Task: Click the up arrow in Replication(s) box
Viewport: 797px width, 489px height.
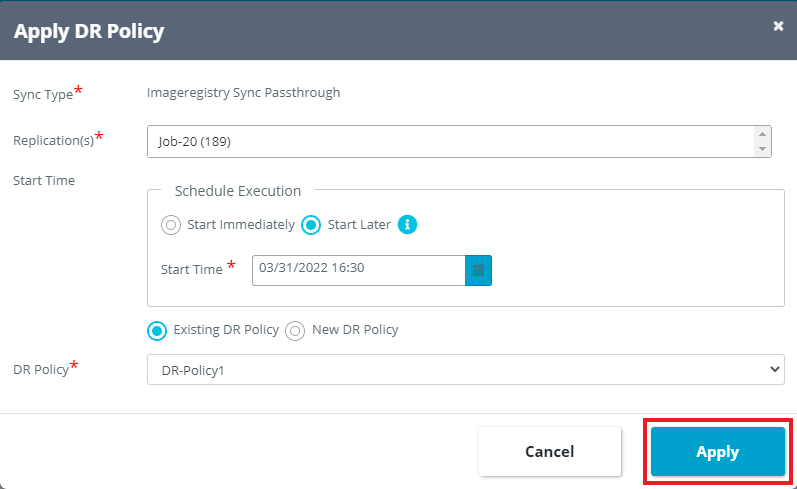Action: (763, 134)
